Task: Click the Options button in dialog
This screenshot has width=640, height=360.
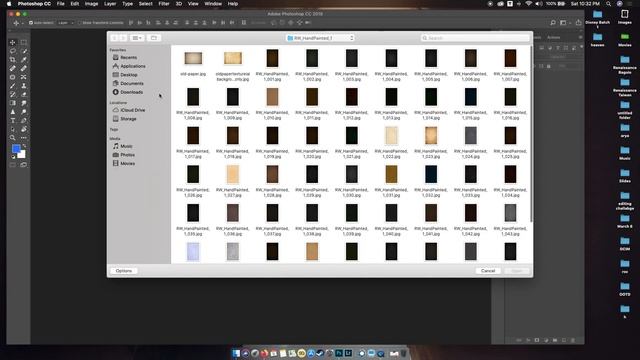Action: (x=124, y=271)
